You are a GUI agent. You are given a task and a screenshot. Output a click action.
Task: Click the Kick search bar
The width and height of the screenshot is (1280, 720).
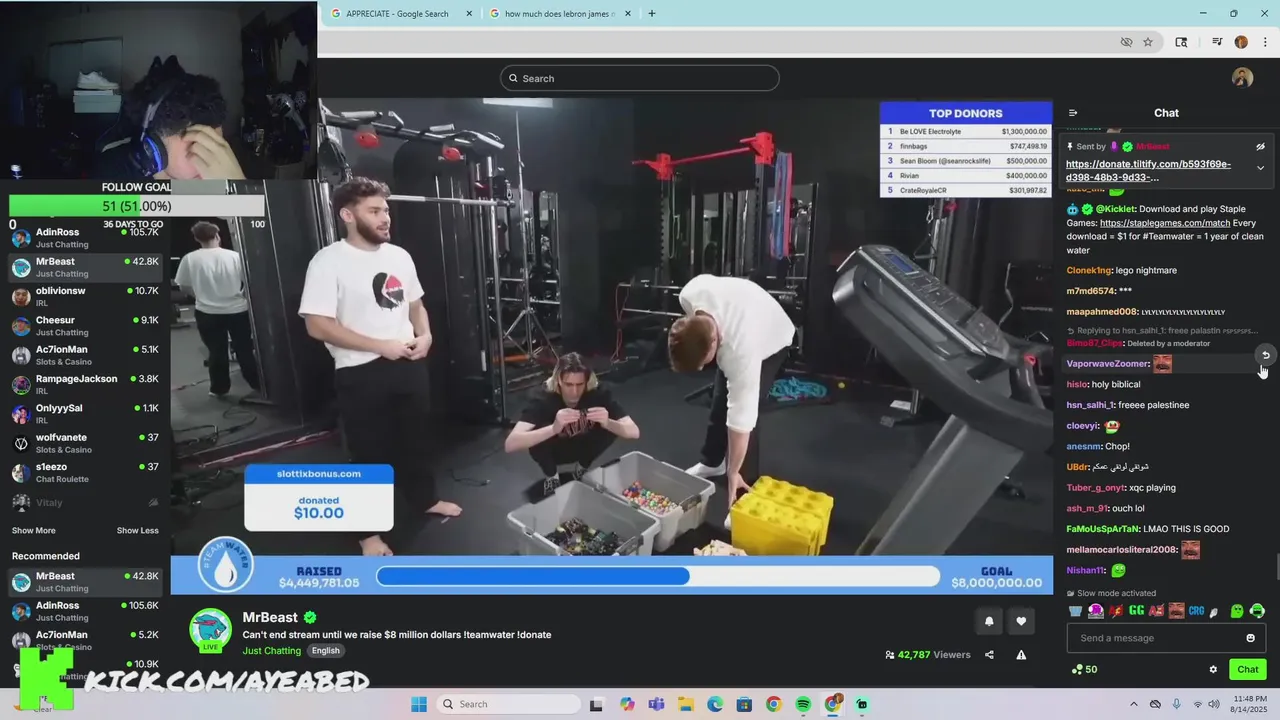(x=640, y=78)
